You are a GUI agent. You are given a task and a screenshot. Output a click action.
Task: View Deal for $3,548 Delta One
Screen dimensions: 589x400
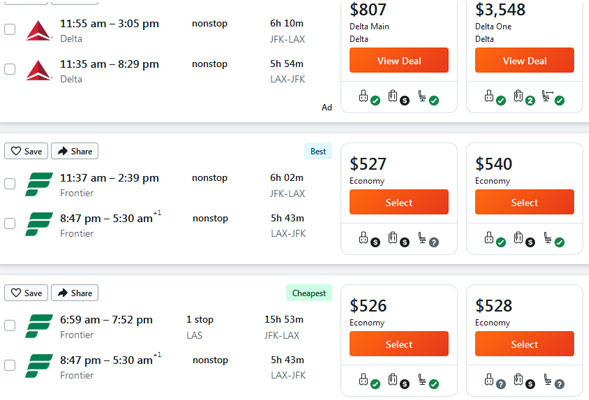point(524,60)
